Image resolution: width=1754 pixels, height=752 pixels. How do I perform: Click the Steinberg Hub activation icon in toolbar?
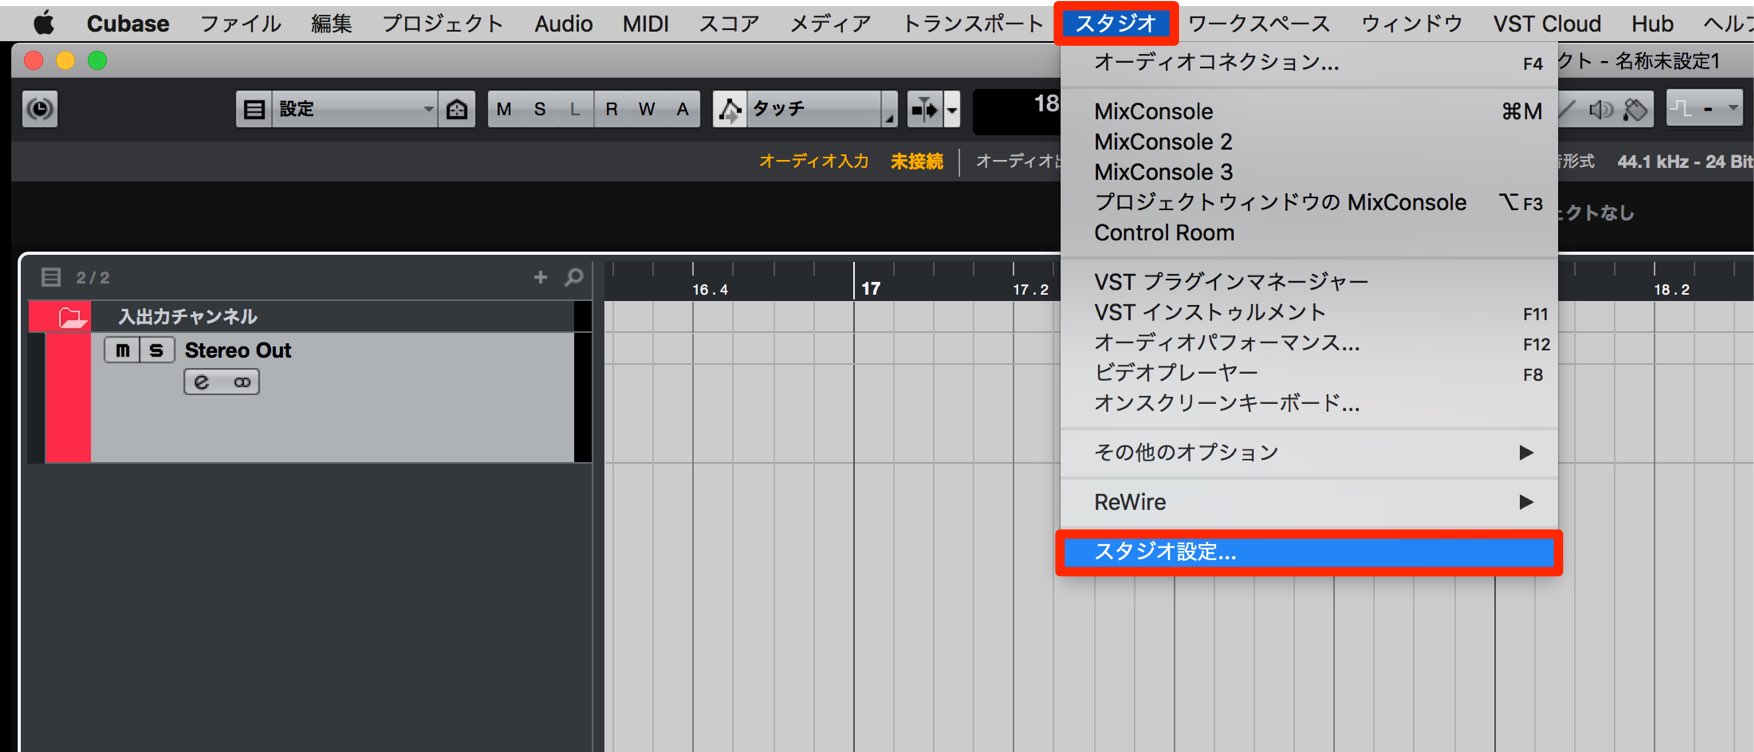[x=40, y=108]
